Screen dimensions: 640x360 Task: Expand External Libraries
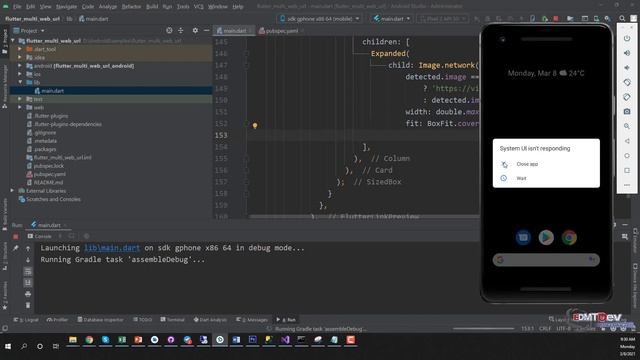[12, 191]
